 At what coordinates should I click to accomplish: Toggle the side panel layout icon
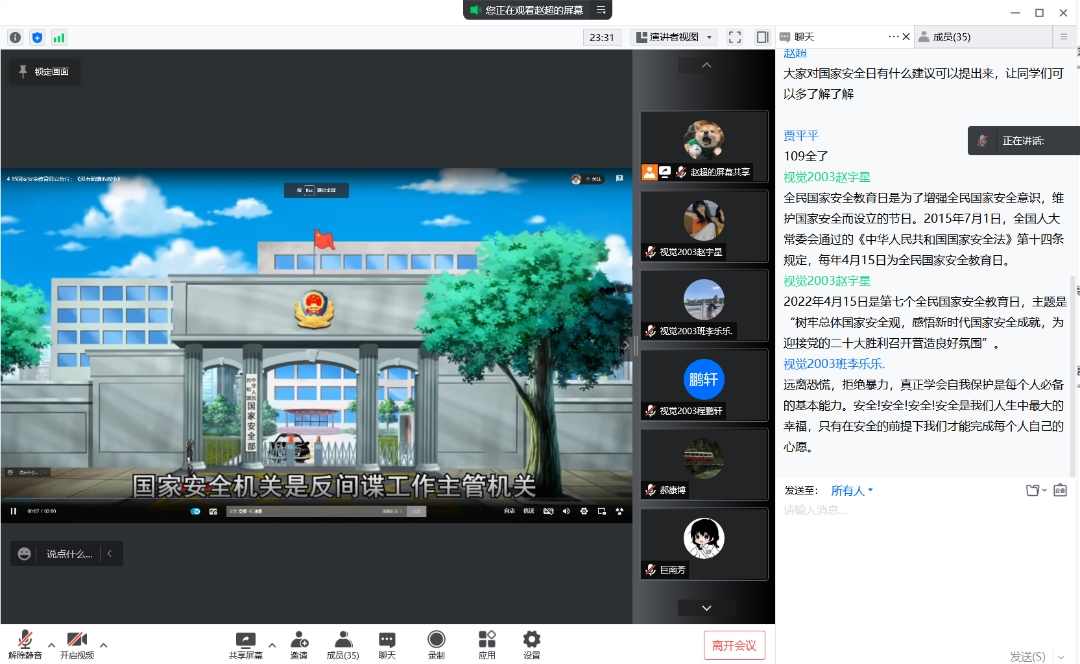(x=762, y=37)
